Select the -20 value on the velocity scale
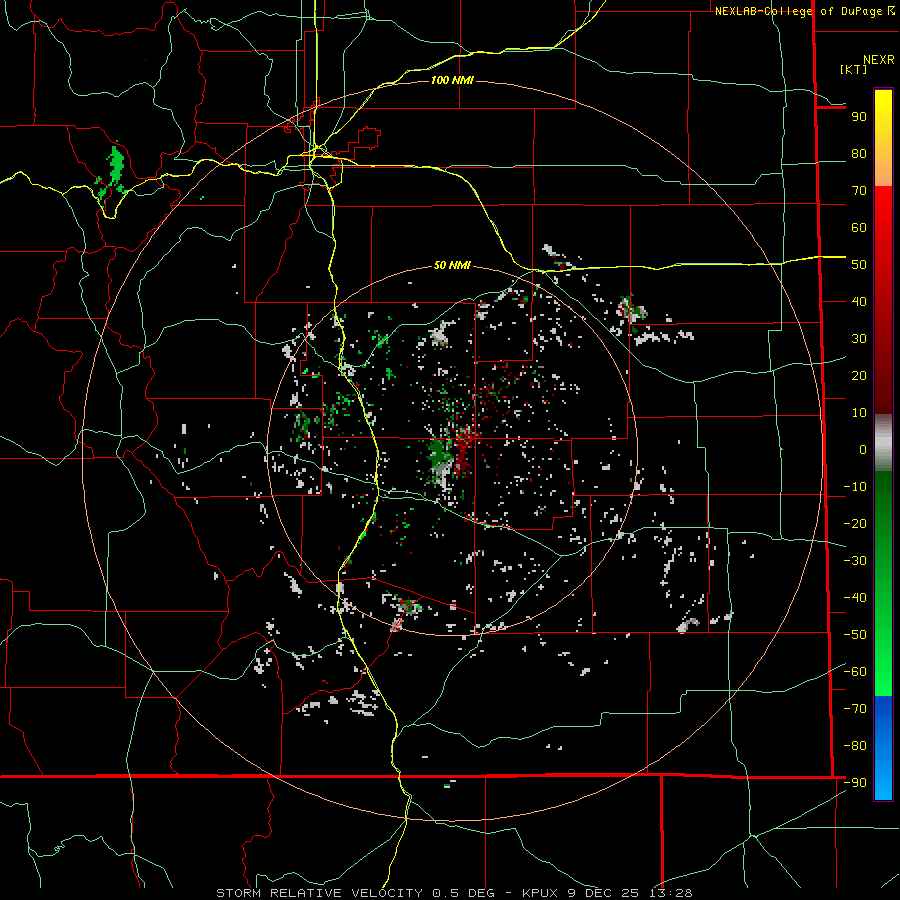Image resolution: width=900 pixels, height=900 pixels. [x=855, y=524]
